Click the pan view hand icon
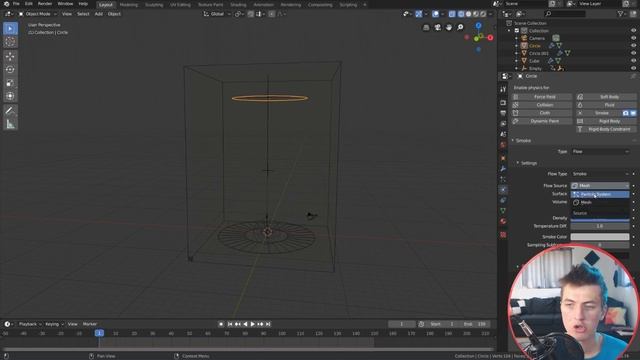 449,27
